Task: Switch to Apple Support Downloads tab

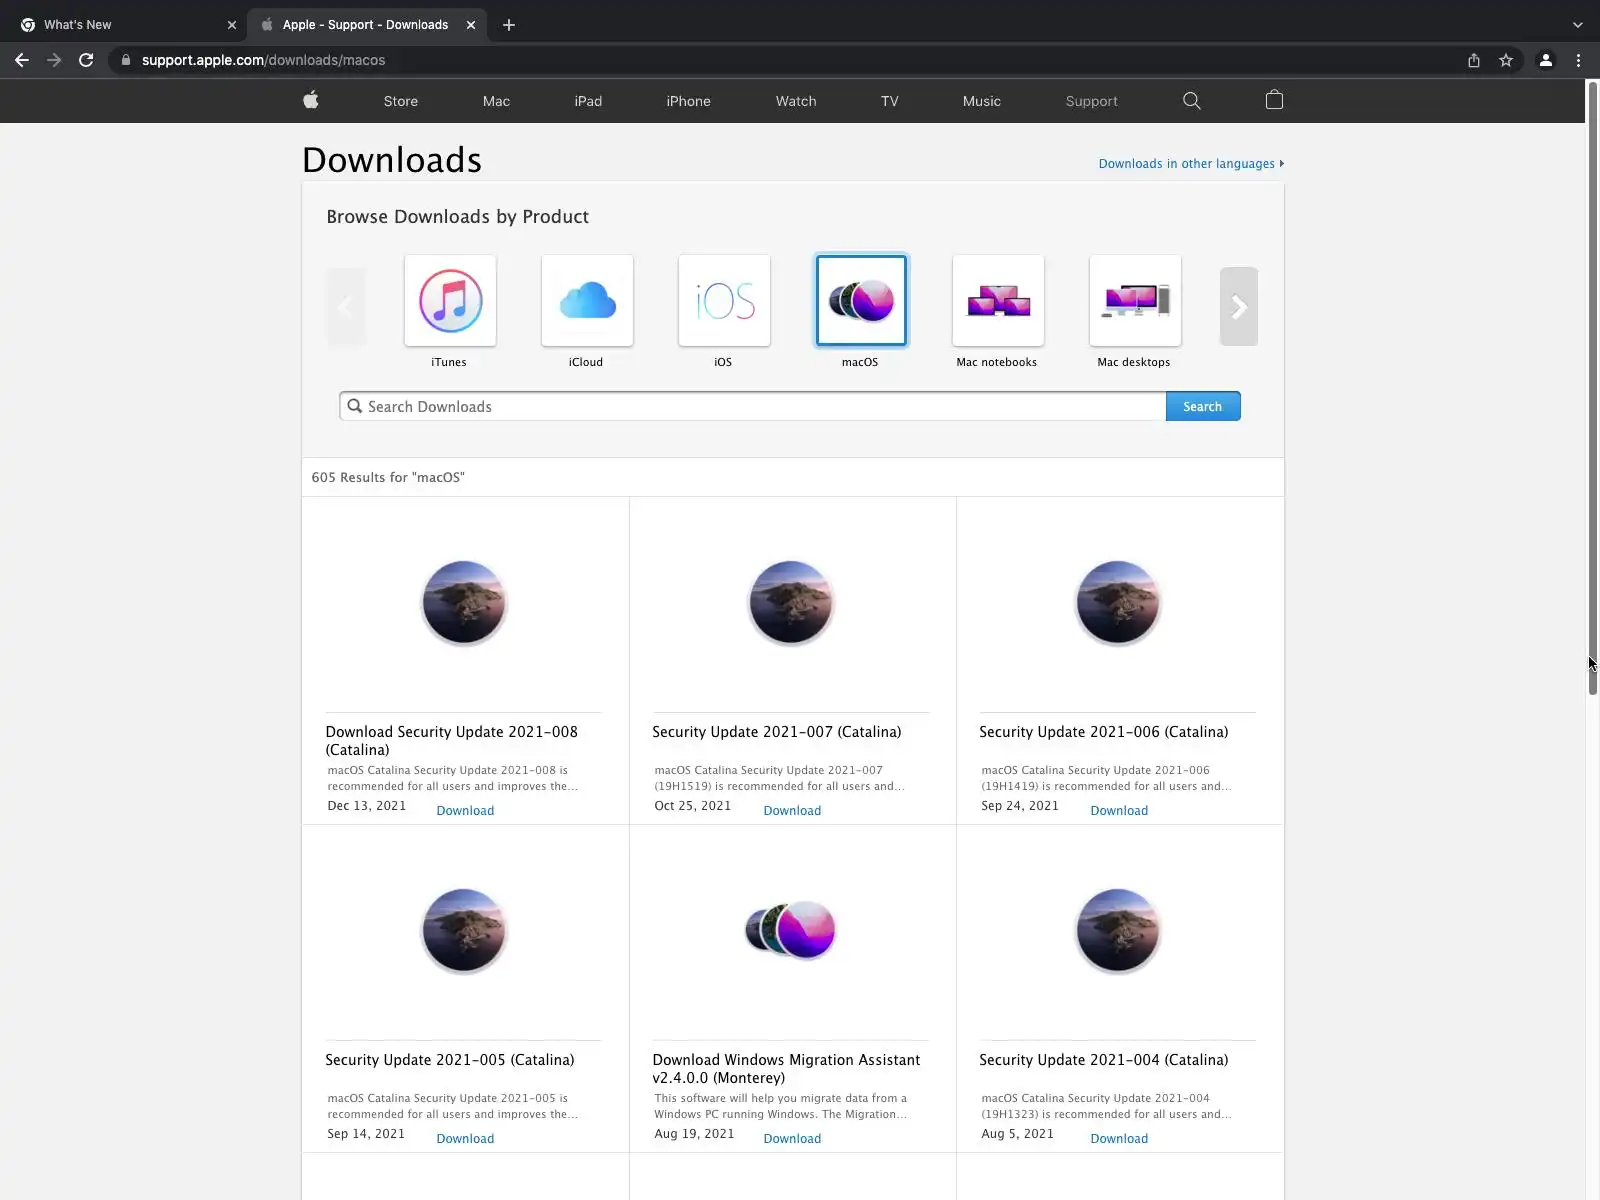Action: tap(368, 25)
